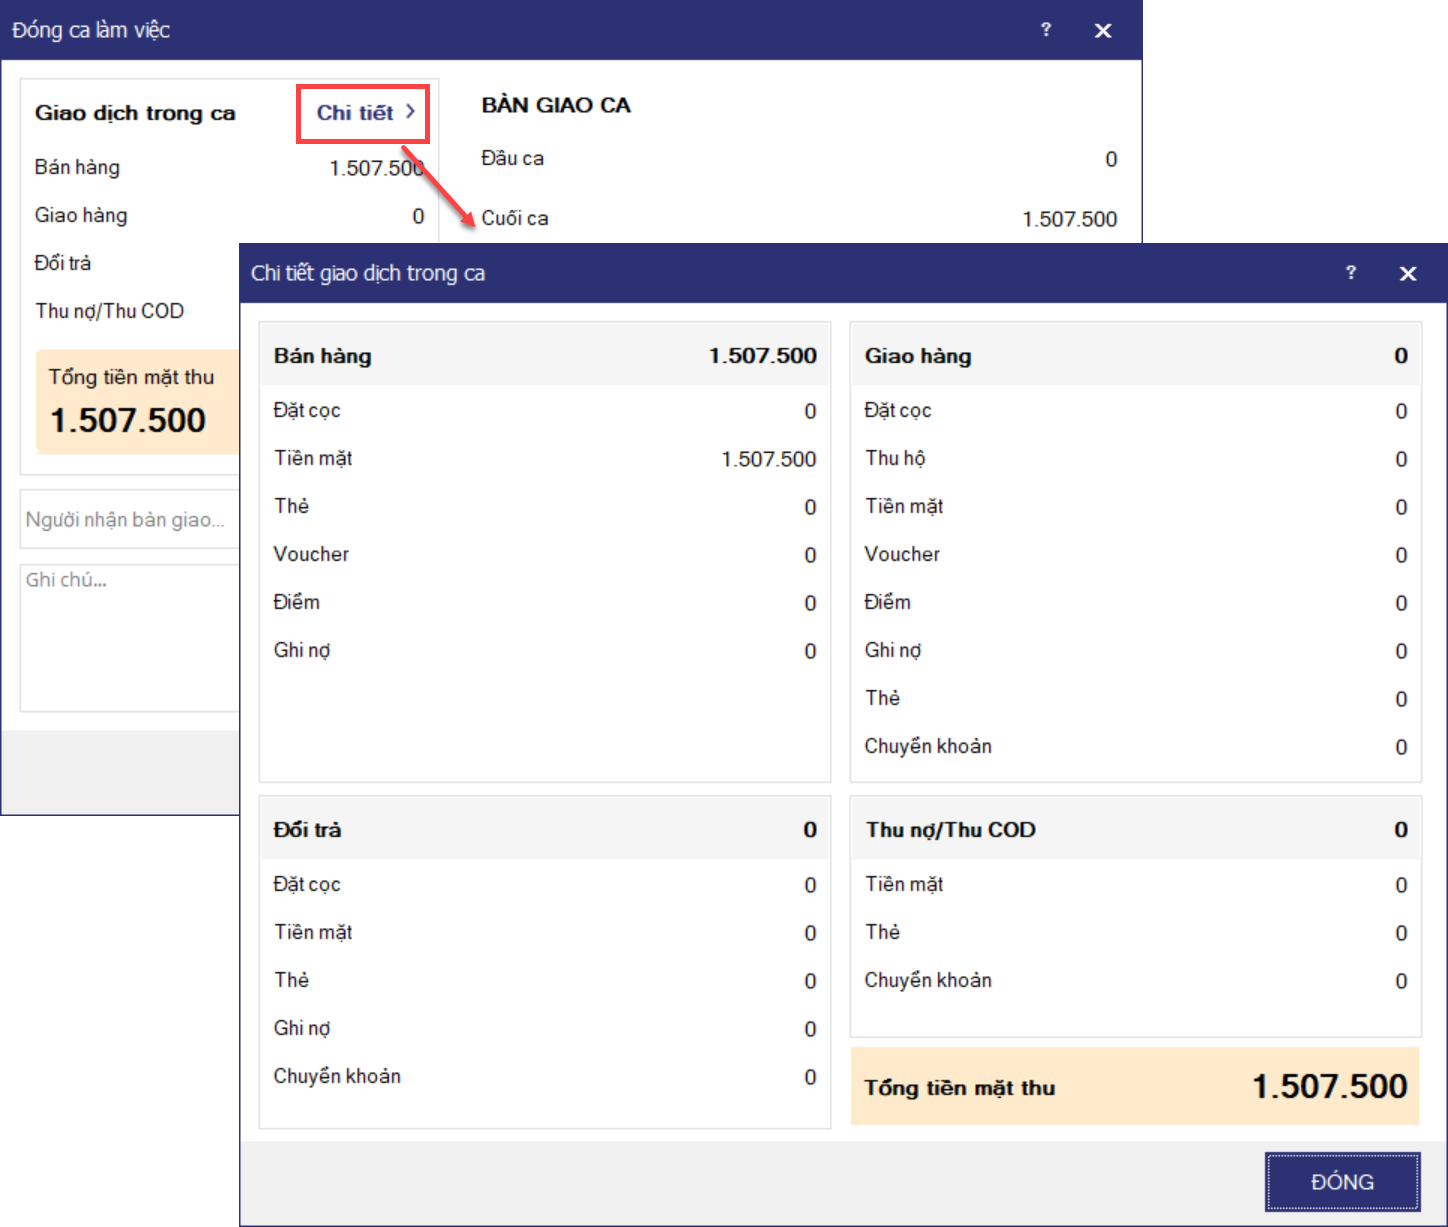Click the Chi tiết giao dịch trong ca title

368,273
